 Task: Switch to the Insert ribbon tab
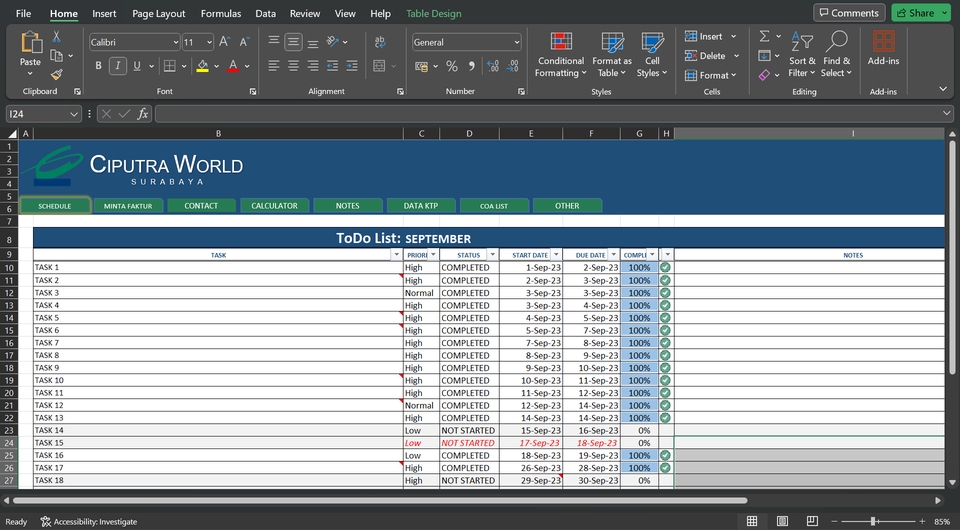coord(104,13)
